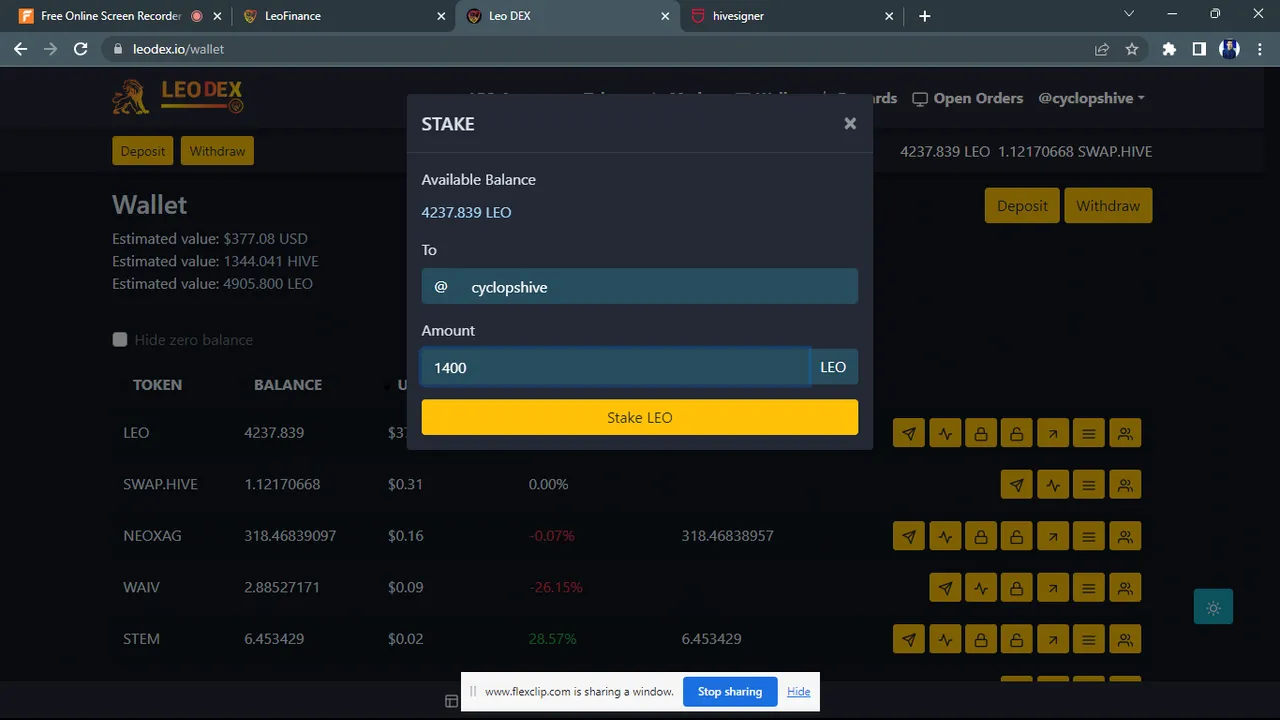This screenshot has height=720, width=1280.
Task: Open LEO transaction history list icon
Action: pyautogui.click(x=1089, y=433)
